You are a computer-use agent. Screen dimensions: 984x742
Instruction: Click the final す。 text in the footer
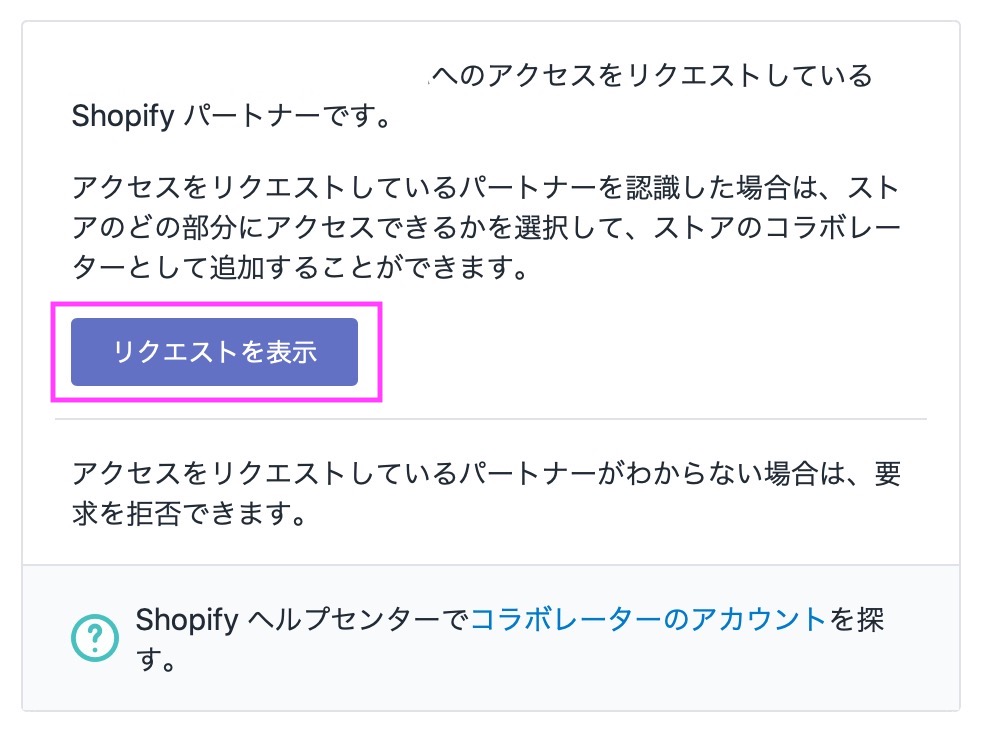tap(156, 661)
